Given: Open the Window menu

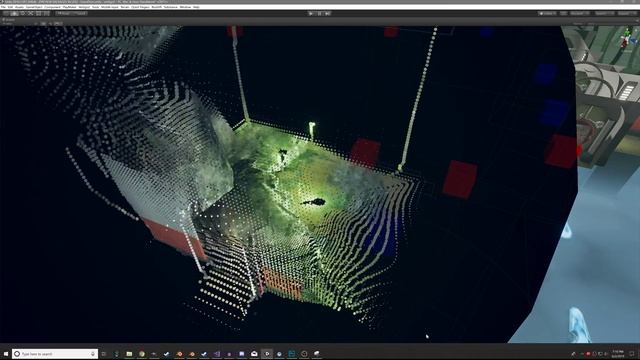Looking at the screenshot, I should coord(185,7).
